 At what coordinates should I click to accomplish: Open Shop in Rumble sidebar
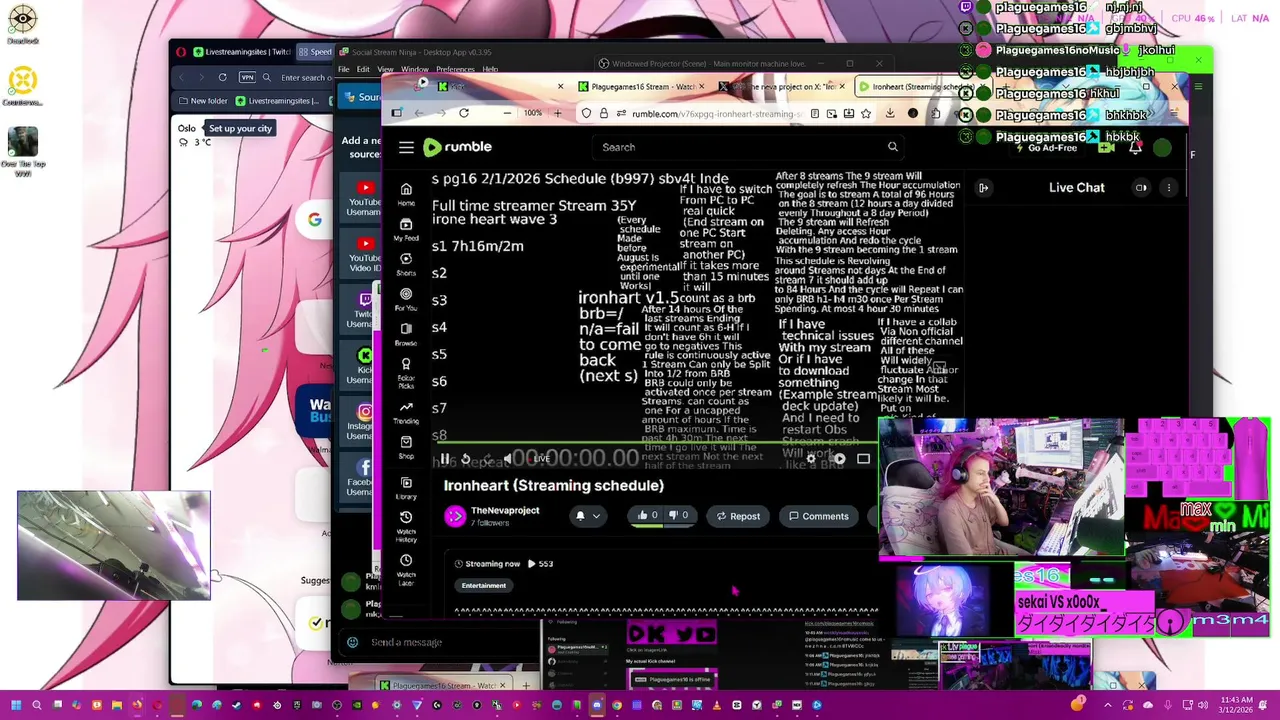[406, 447]
